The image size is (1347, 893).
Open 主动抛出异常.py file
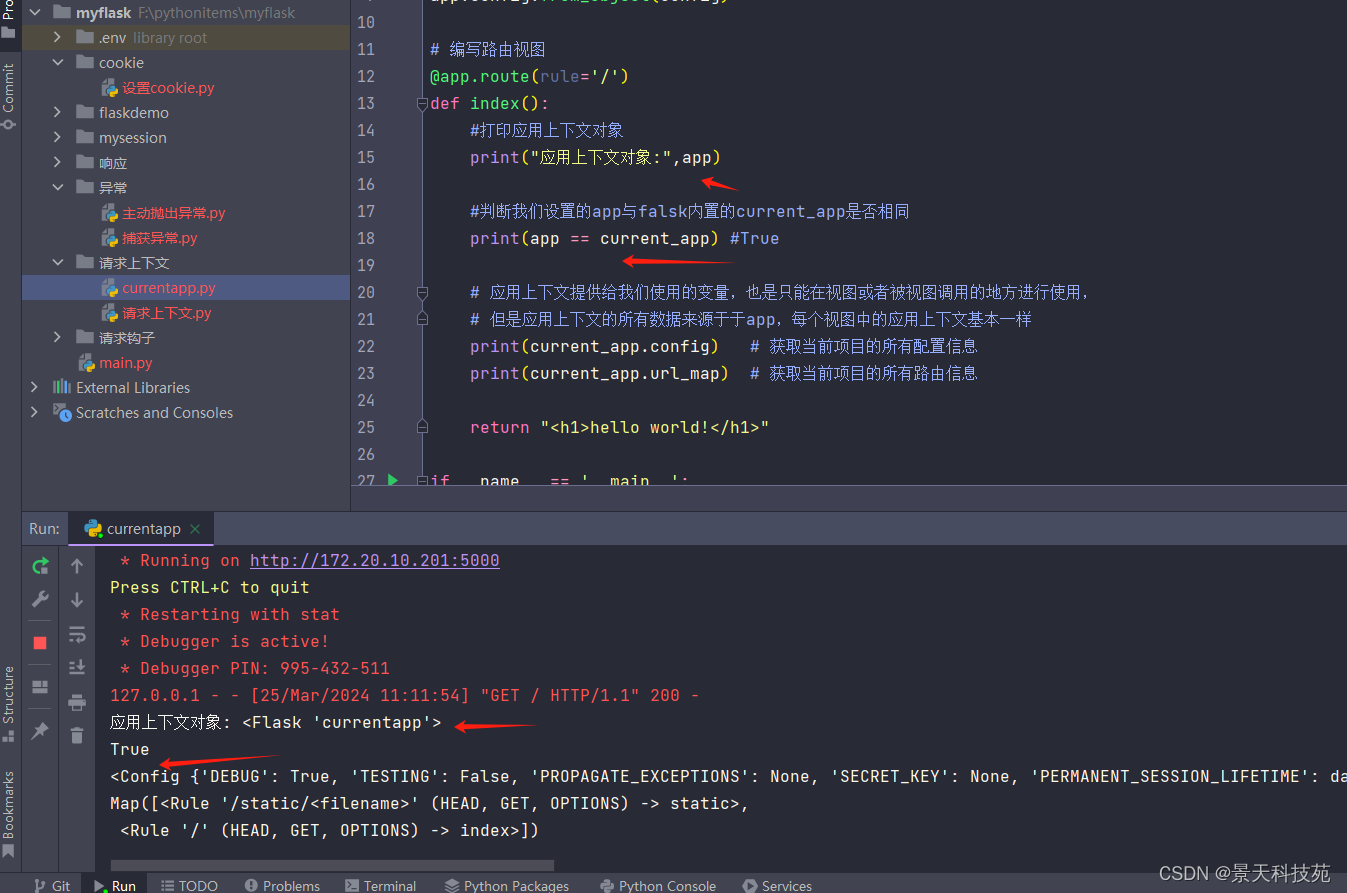tap(174, 213)
